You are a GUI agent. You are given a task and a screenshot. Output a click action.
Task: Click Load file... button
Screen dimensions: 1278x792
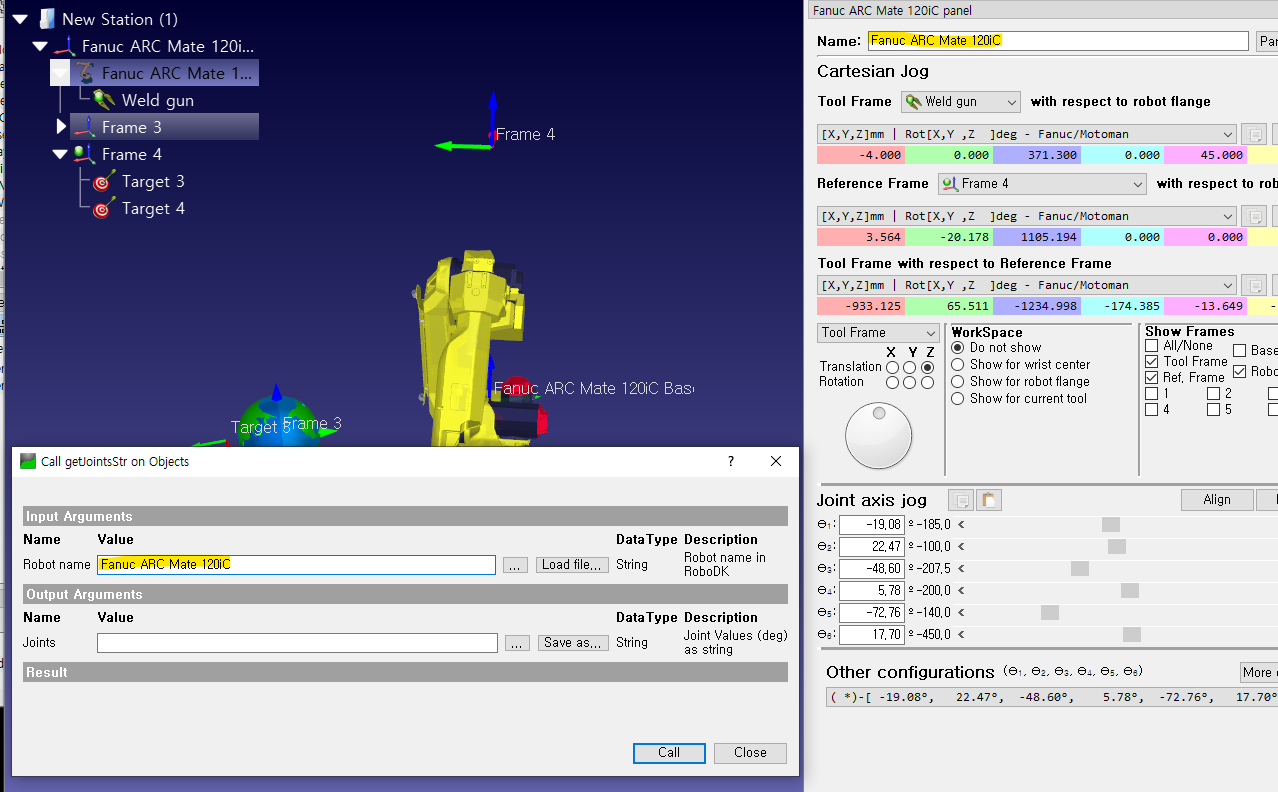572,565
